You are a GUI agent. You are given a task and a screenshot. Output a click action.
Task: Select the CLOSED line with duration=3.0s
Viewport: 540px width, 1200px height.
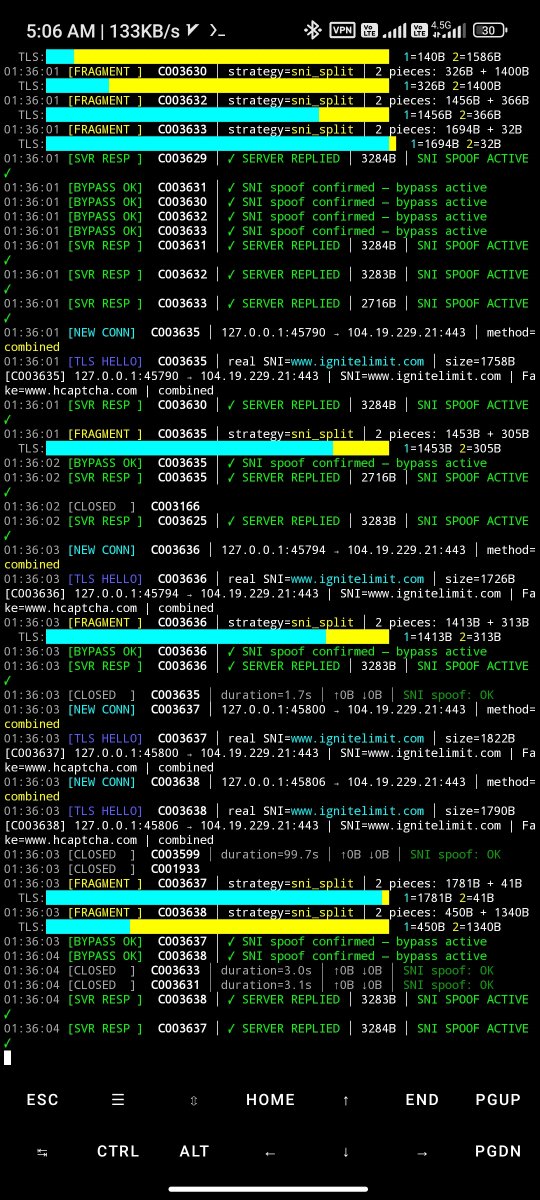(x=249, y=971)
